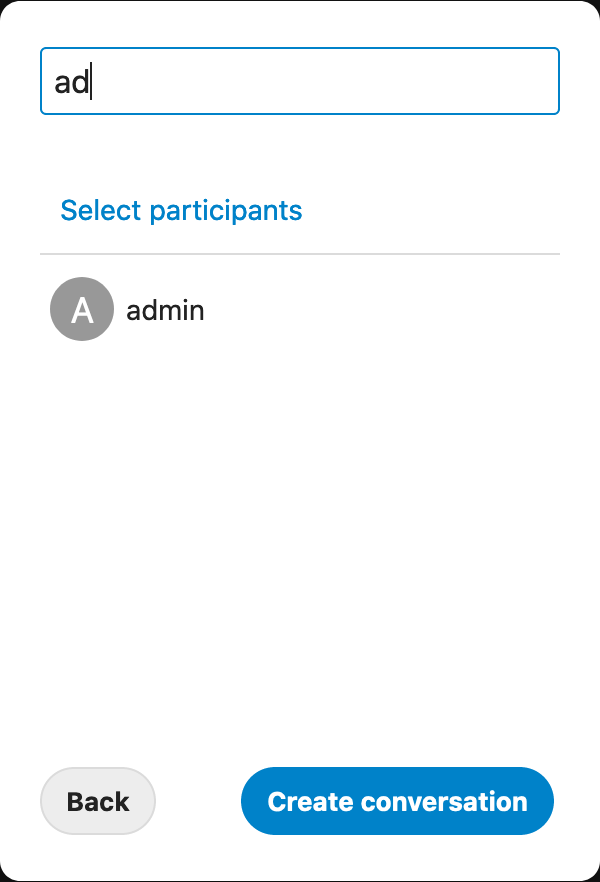The width and height of the screenshot is (600, 882).
Task: Click Create conversation
Action: click(x=397, y=801)
